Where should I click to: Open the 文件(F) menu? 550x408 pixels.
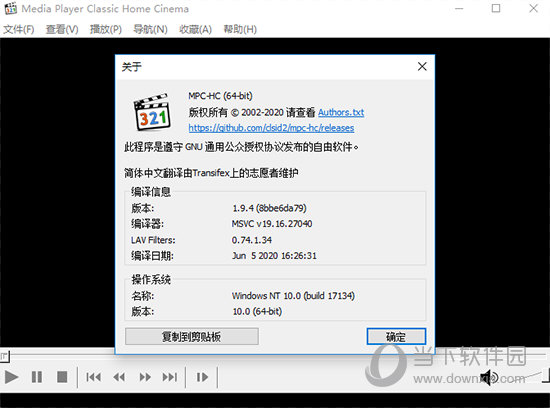point(19,29)
